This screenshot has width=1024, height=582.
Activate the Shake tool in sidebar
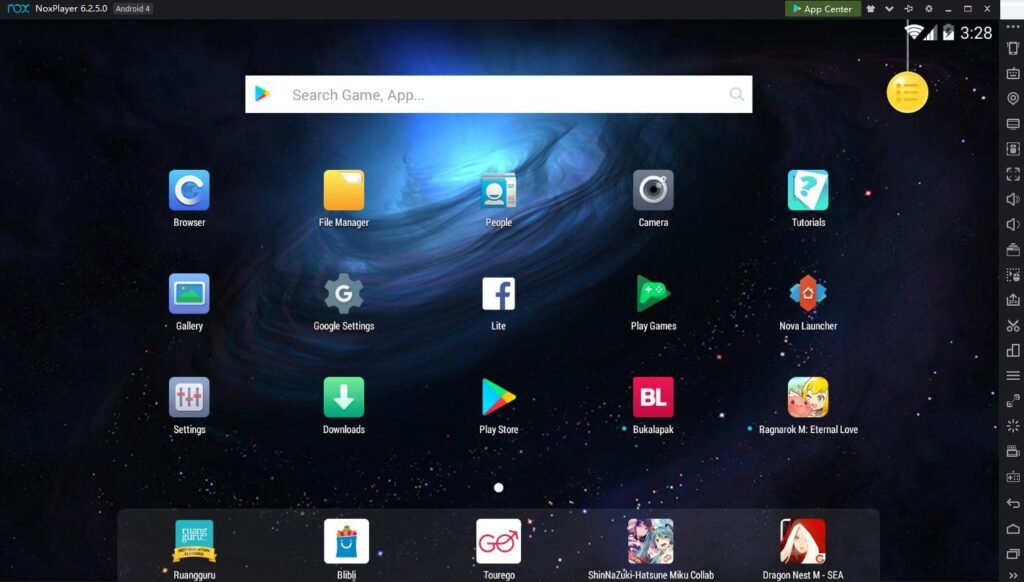1013,48
